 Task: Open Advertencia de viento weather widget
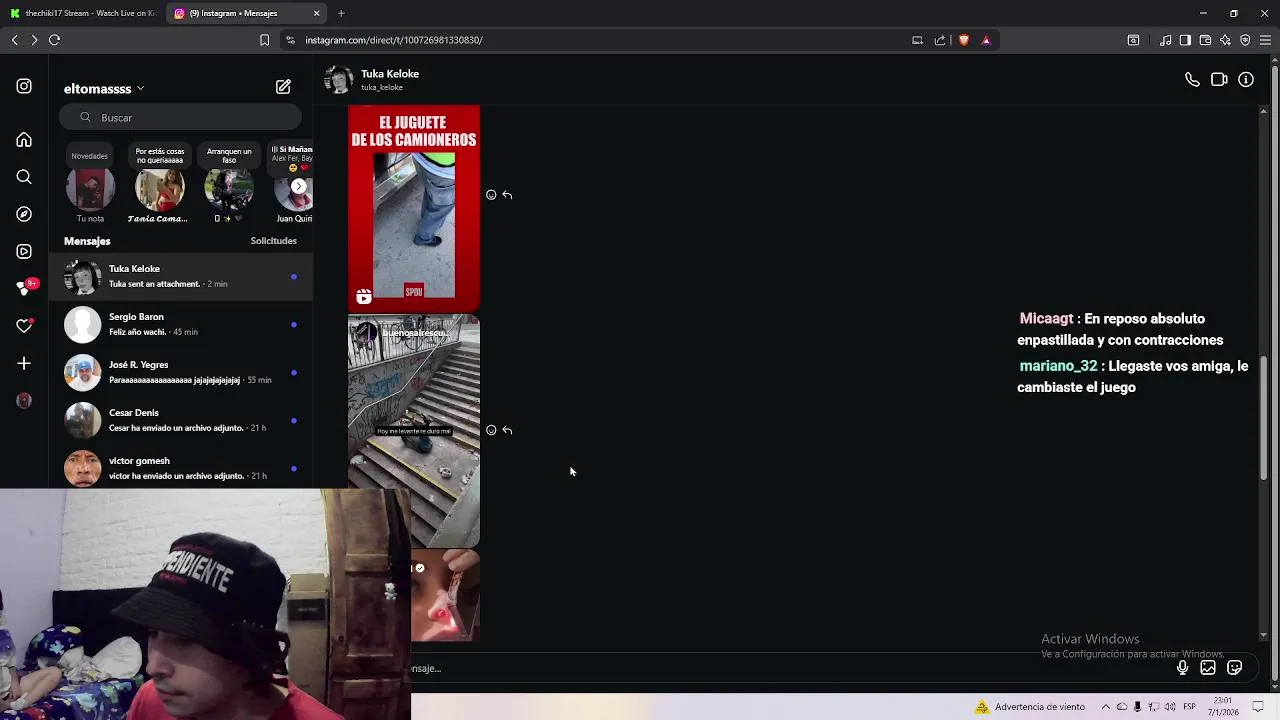tap(1030, 707)
